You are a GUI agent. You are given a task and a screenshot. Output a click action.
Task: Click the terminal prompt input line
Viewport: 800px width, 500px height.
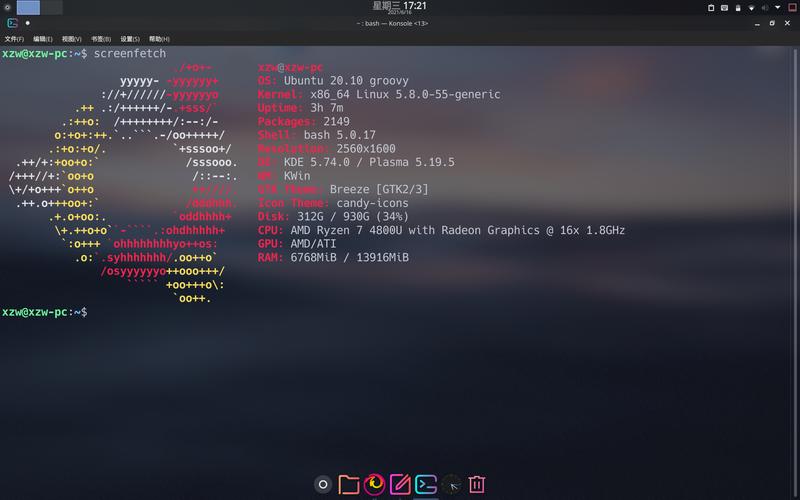pos(300,312)
